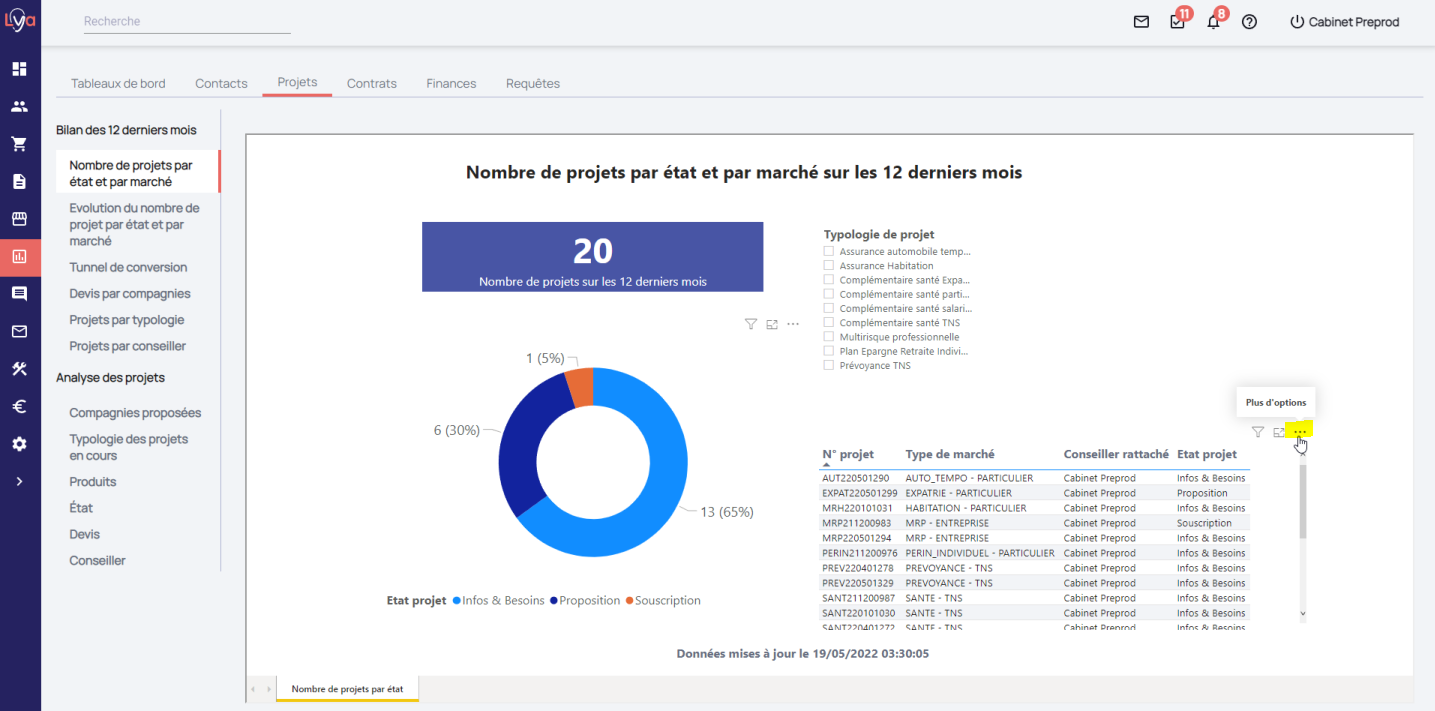
Task: Check the Assurance Habitation checkbox
Action: (828, 266)
